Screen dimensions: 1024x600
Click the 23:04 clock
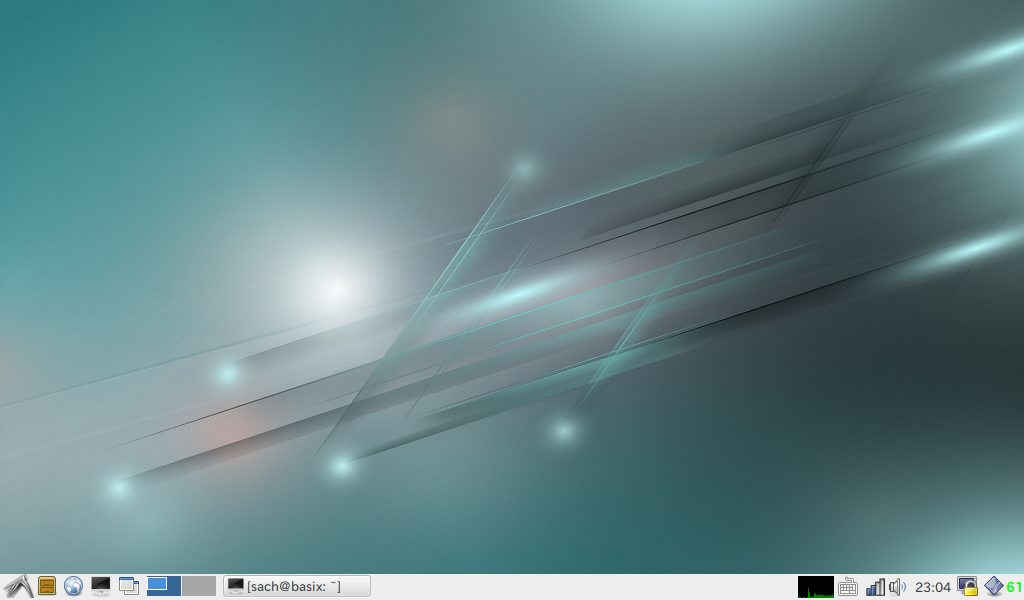[933, 587]
